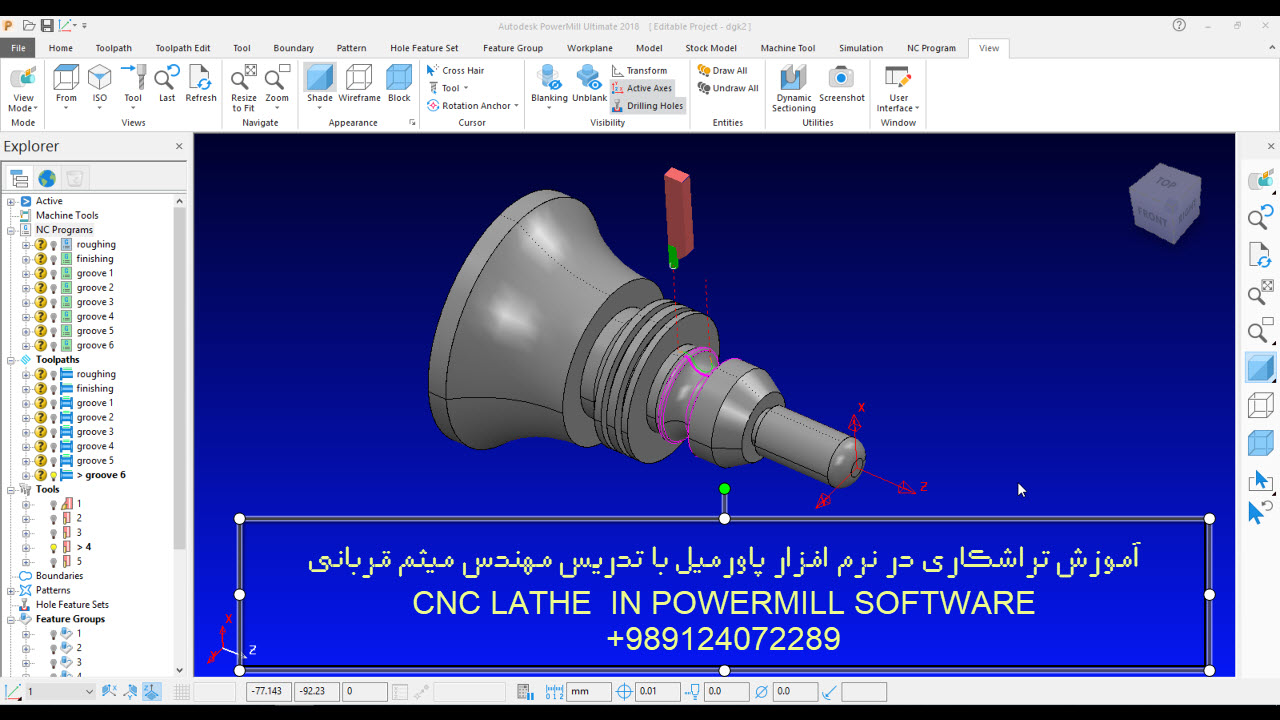Click the Help question mark icon
This screenshot has height=720, width=1280.
coord(1179,25)
